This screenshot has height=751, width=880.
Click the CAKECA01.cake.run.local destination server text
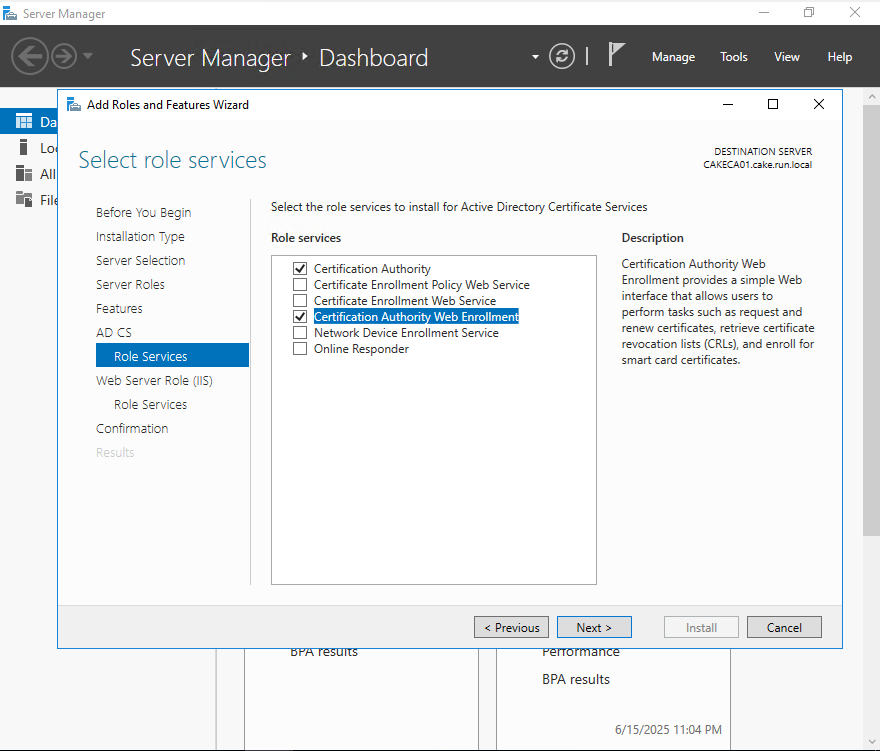coord(758,164)
